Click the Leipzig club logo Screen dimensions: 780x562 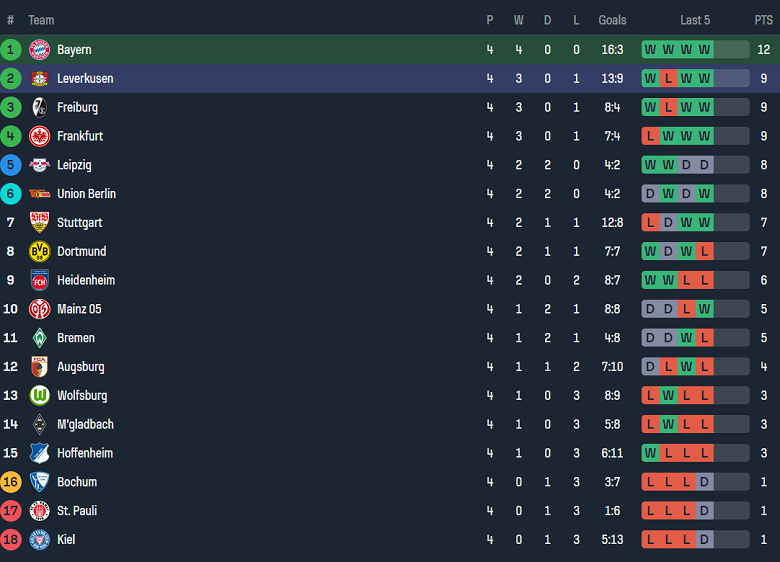click(40, 165)
